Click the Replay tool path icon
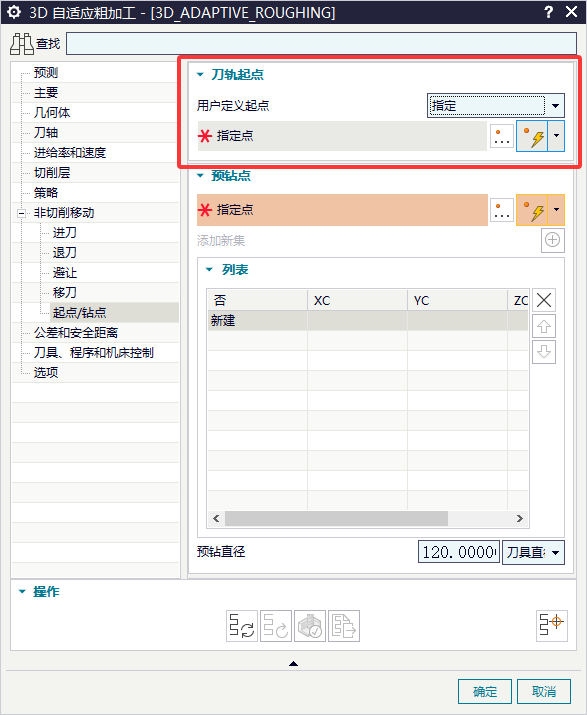Viewport: 587px width, 715px height. pyautogui.click(x=275, y=626)
